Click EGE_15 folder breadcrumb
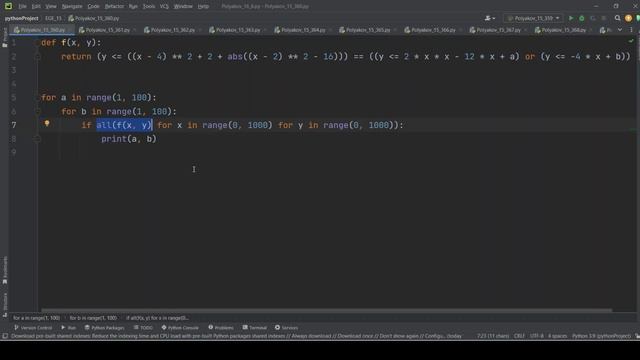Viewport: 640px width, 360px height. [53, 18]
